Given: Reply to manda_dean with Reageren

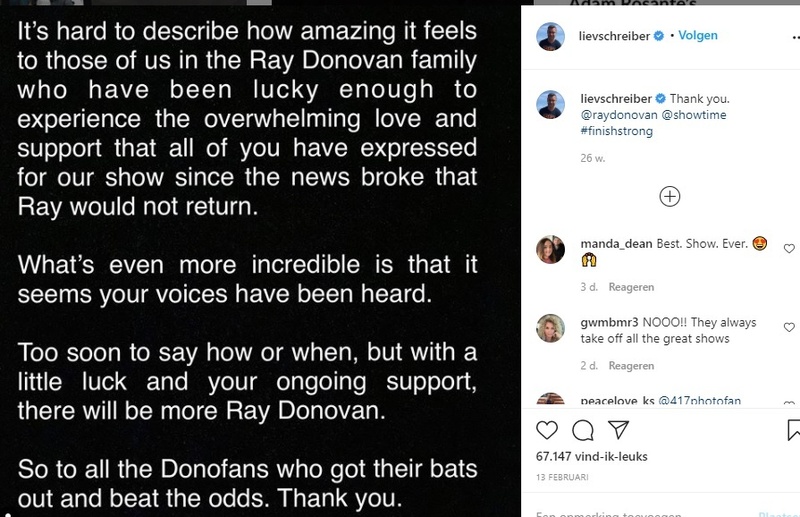Looking at the screenshot, I should coord(631,288).
